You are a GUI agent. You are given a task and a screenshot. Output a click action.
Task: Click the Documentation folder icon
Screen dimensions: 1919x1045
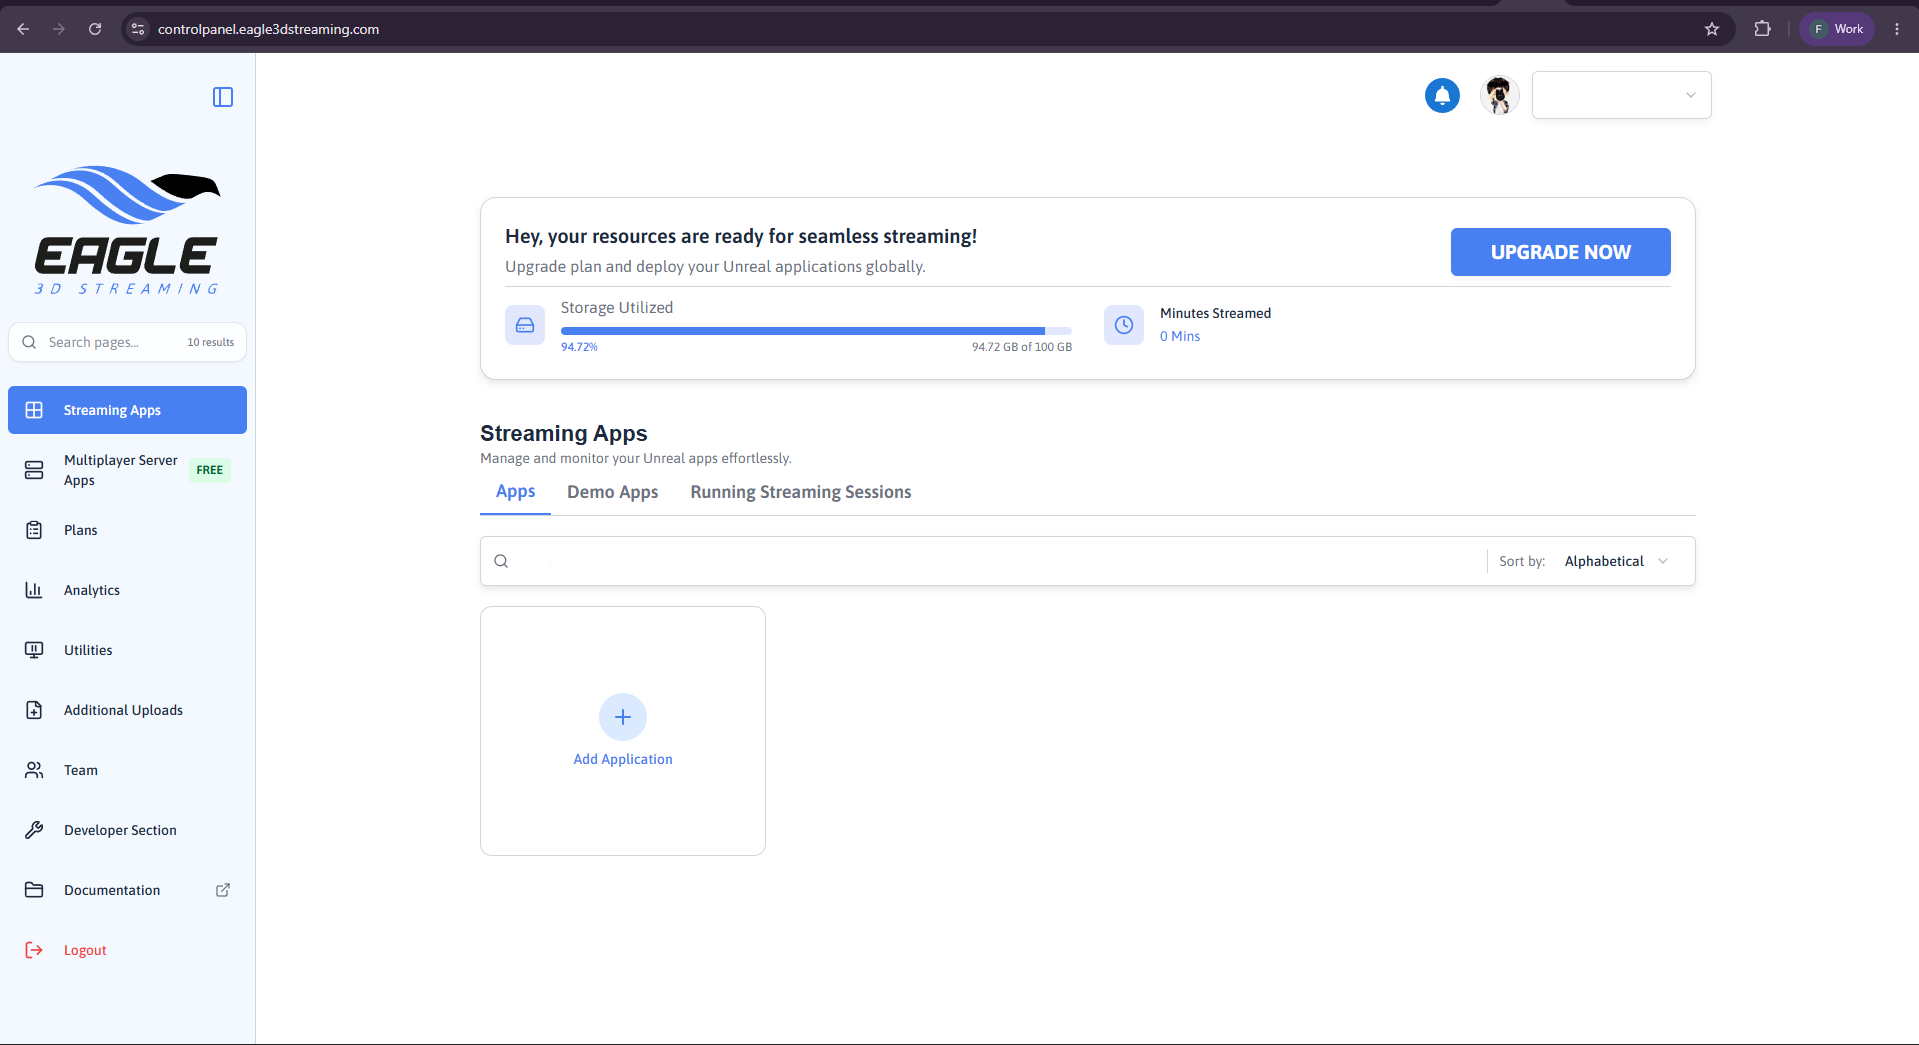34,890
